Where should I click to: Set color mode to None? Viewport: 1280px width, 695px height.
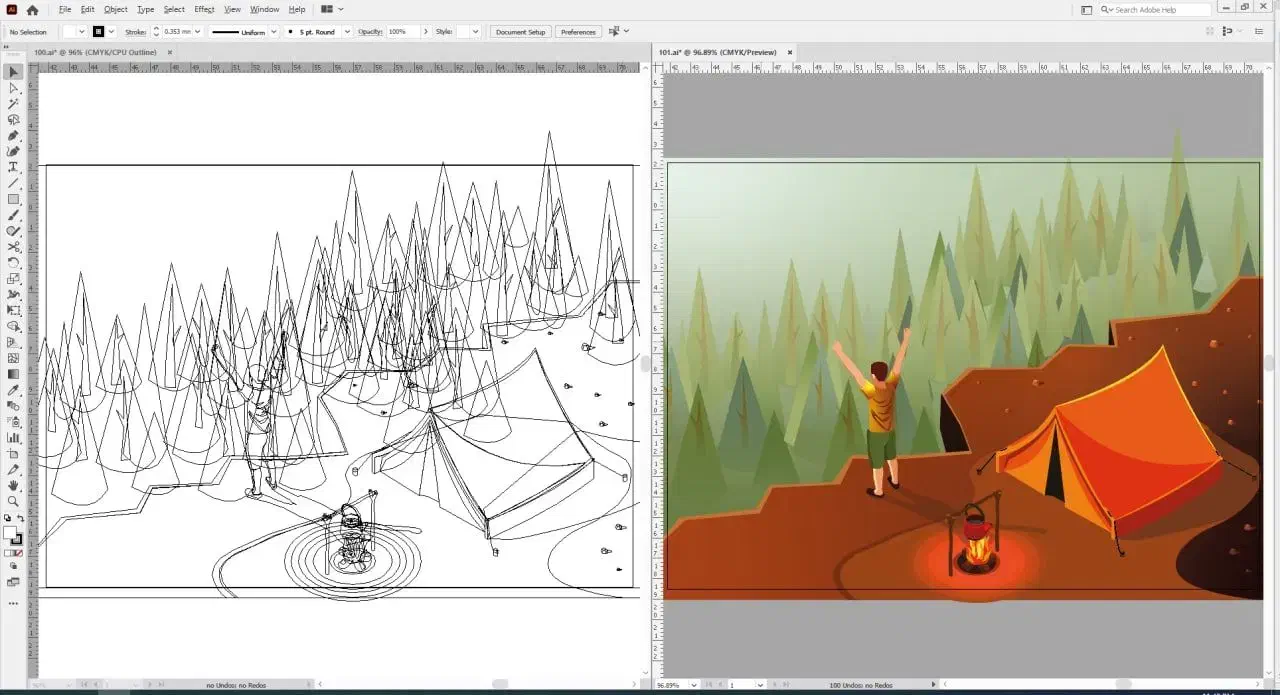point(19,552)
